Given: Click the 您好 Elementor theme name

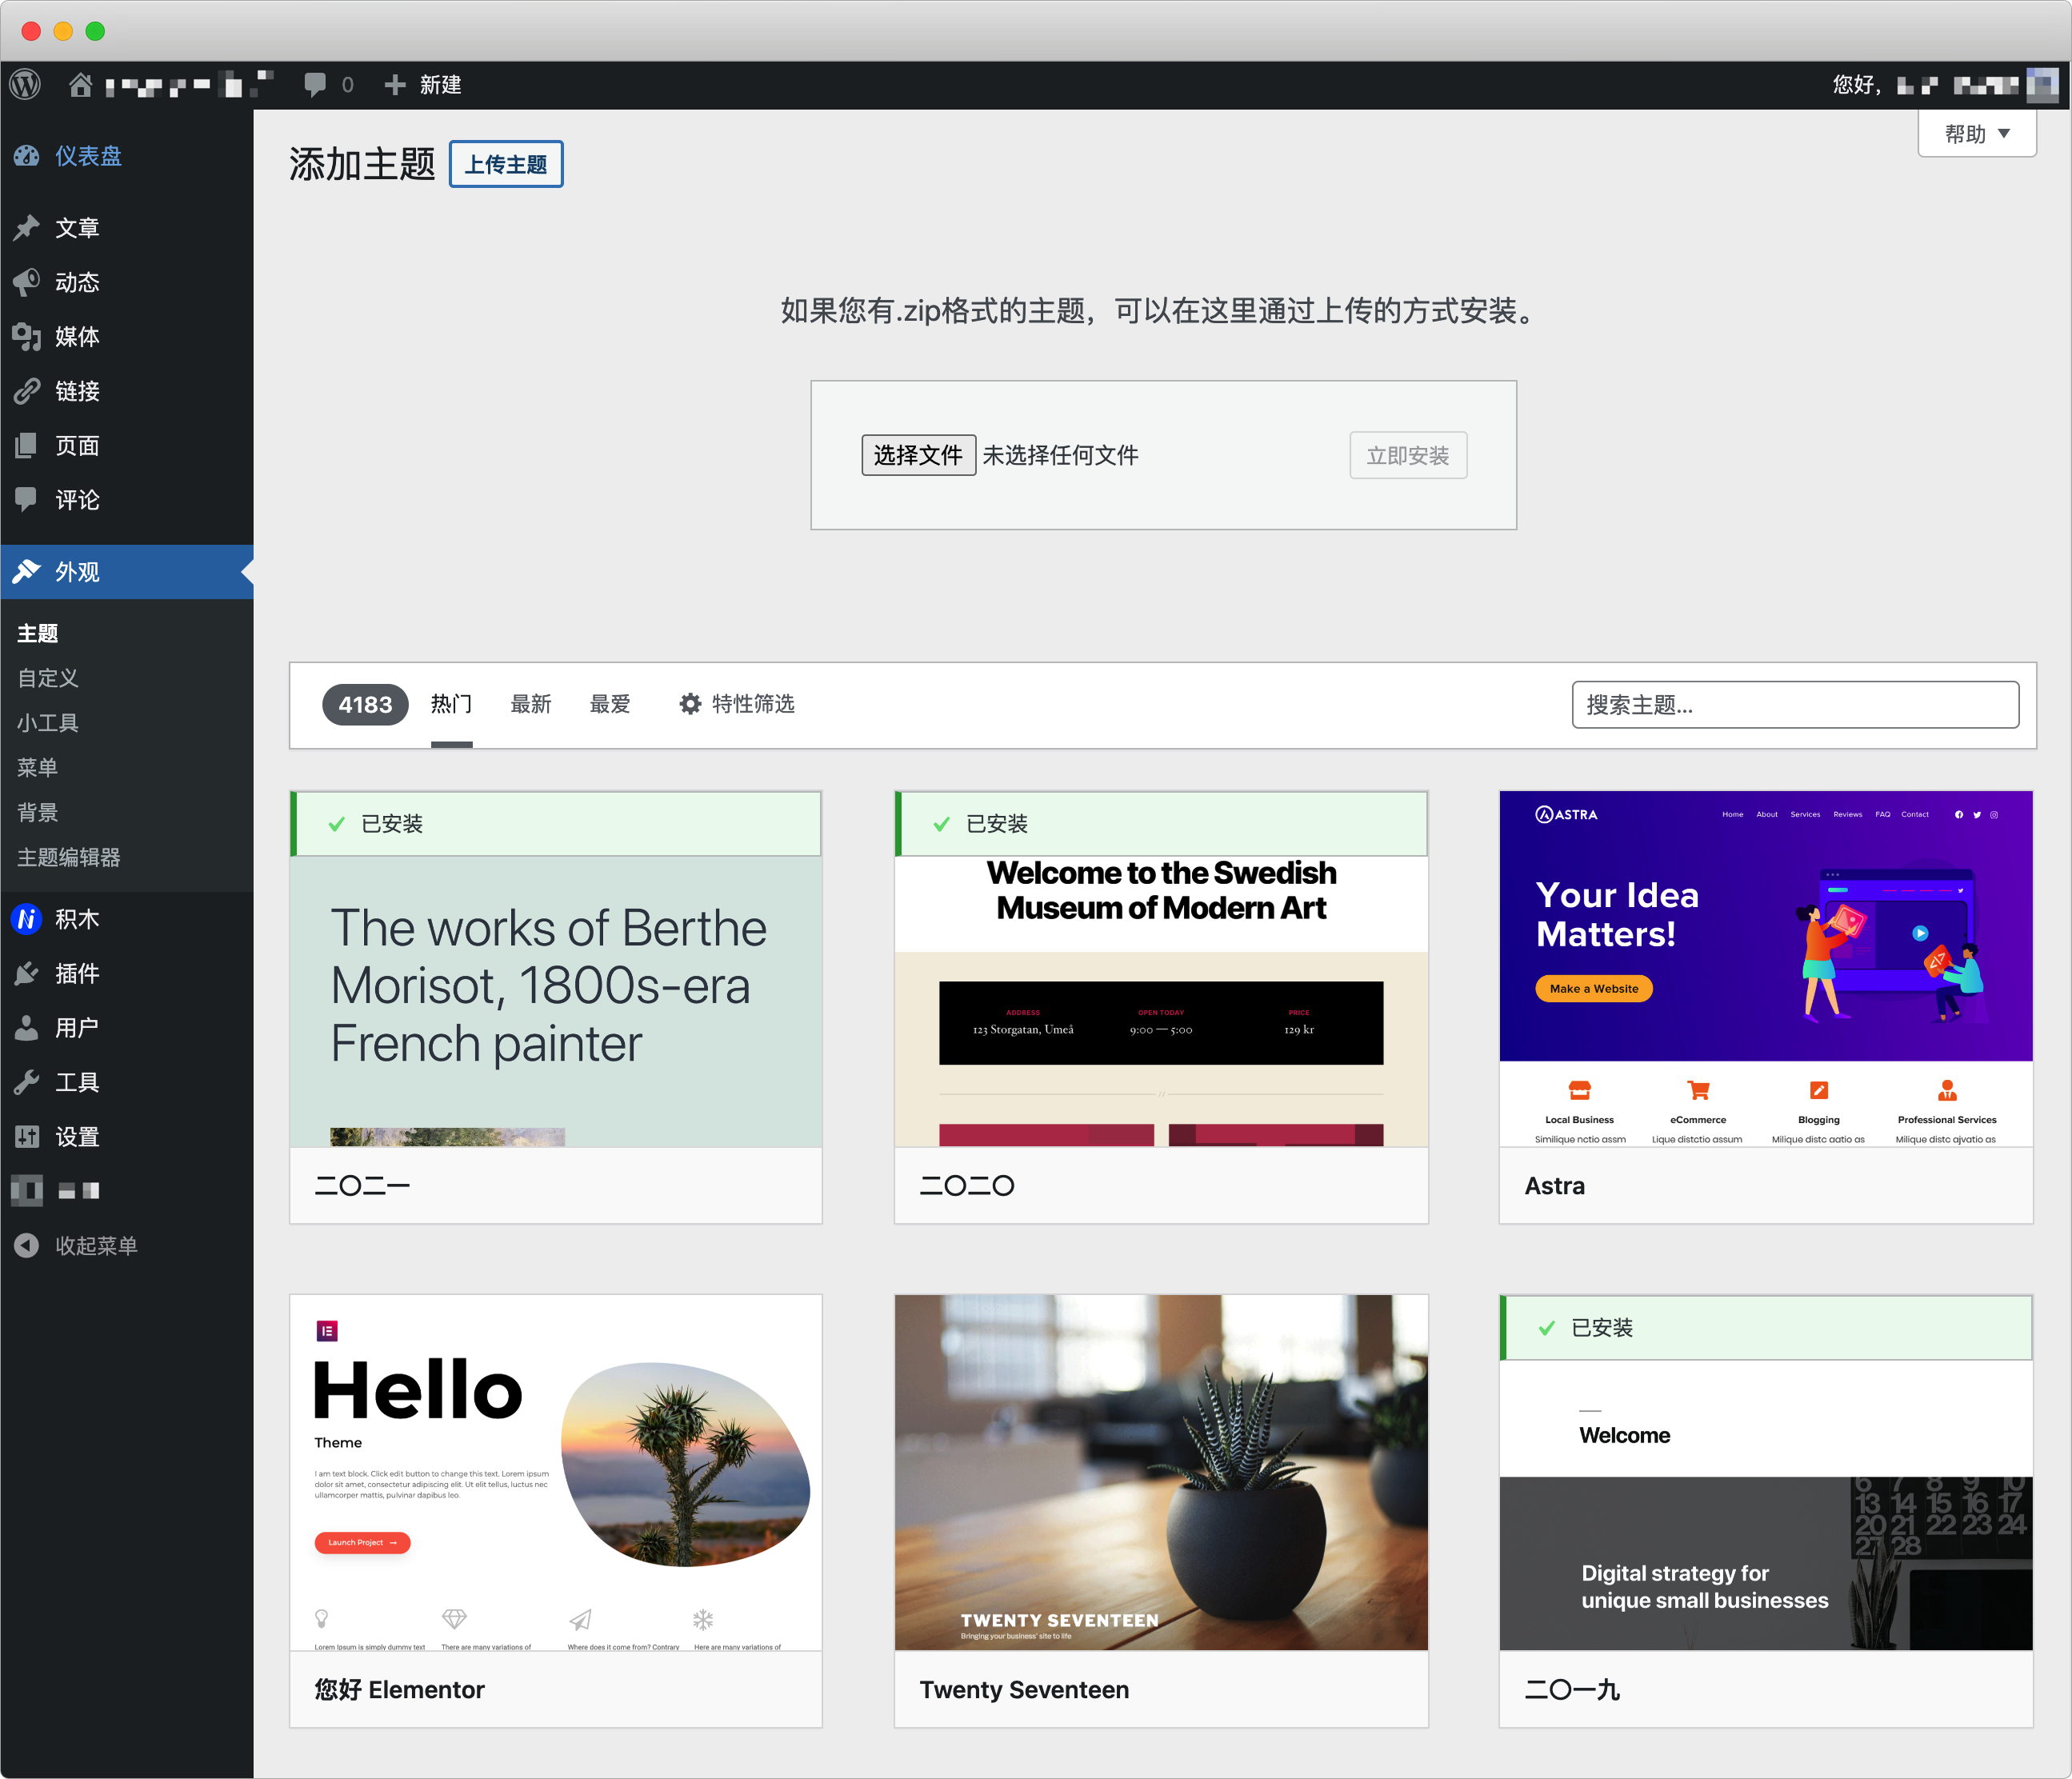Looking at the screenshot, I should [x=399, y=1690].
